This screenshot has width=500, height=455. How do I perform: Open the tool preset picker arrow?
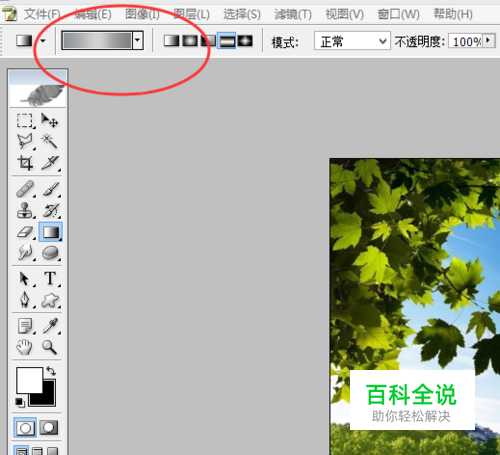[43, 41]
